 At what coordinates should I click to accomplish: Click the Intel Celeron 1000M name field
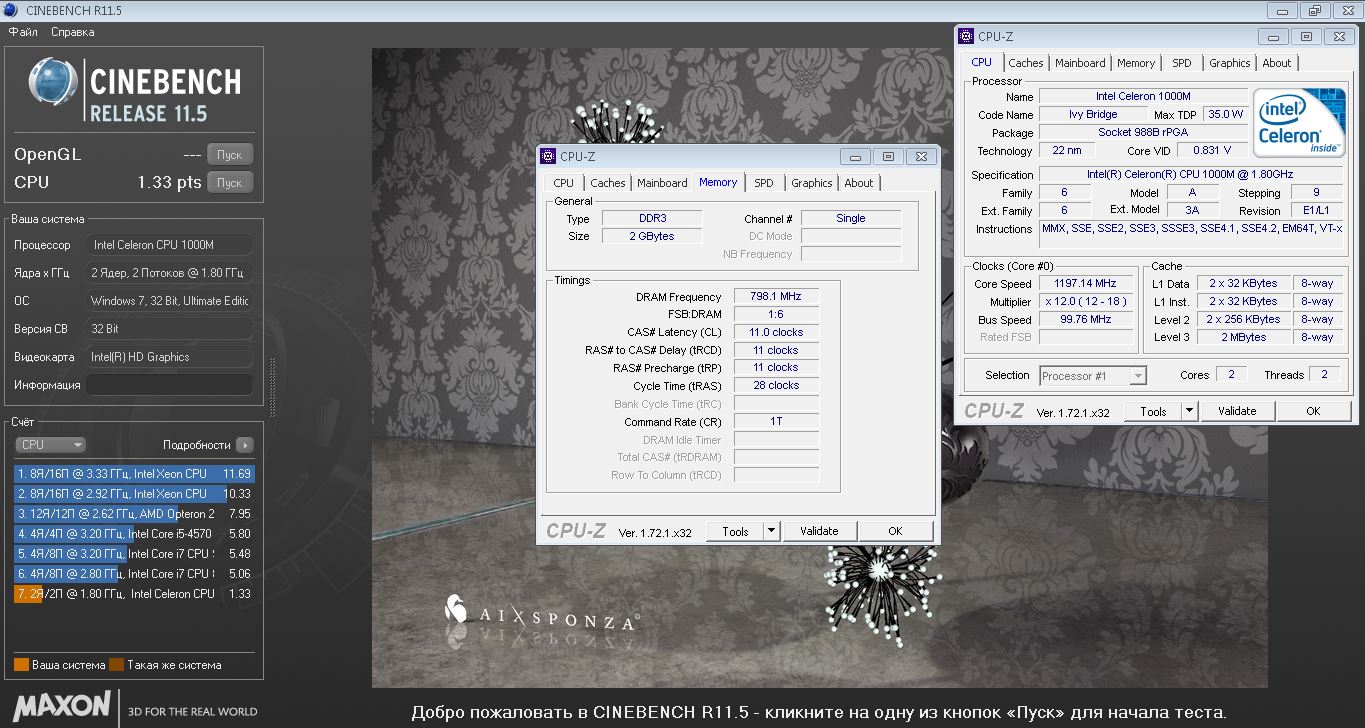point(1143,97)
